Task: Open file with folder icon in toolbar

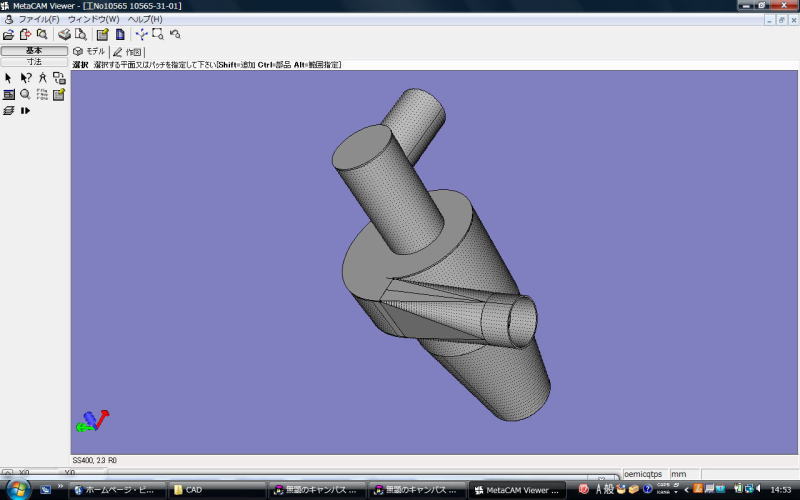Action: tap(8, 35)
